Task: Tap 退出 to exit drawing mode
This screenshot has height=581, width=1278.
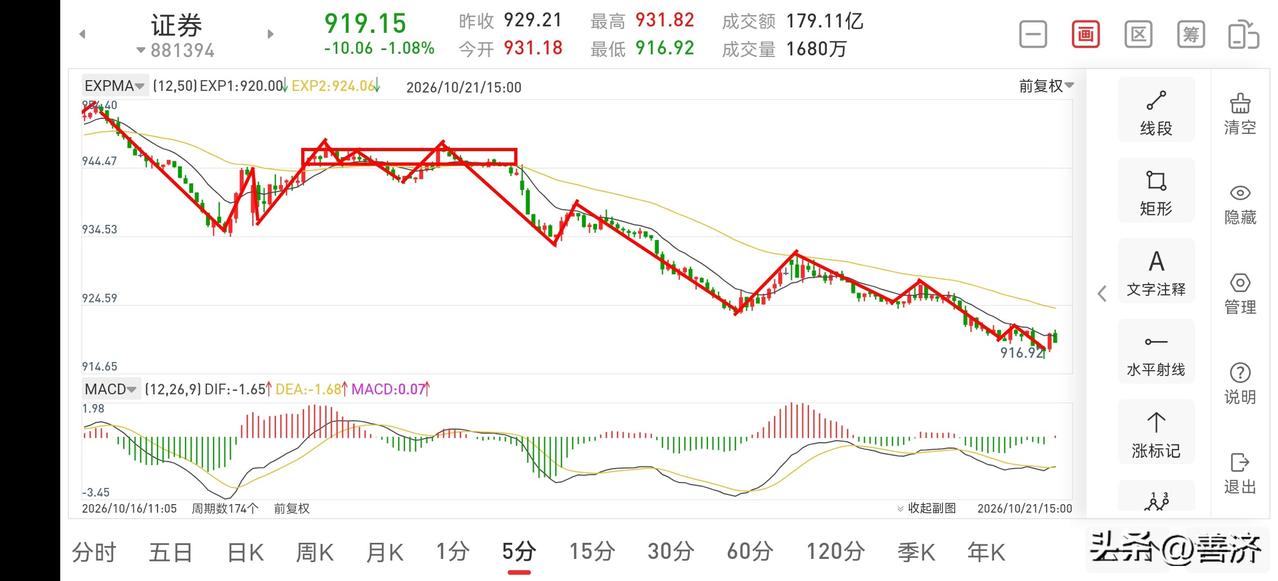Action: coord(1240,473)
